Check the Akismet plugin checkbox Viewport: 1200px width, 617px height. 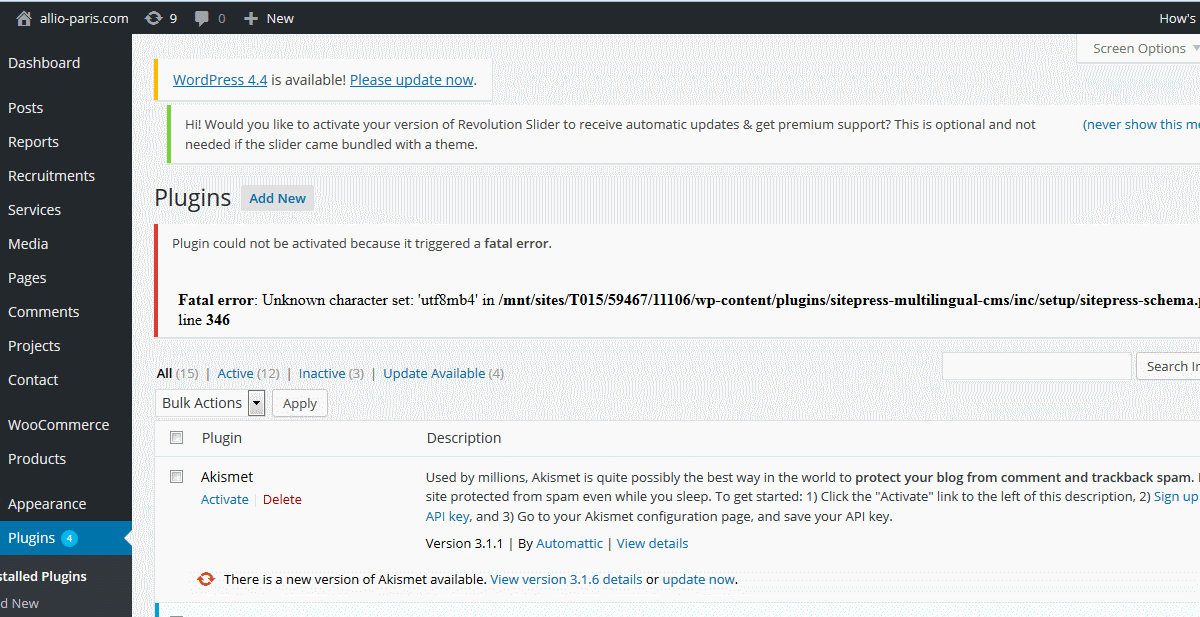(177, 477)
